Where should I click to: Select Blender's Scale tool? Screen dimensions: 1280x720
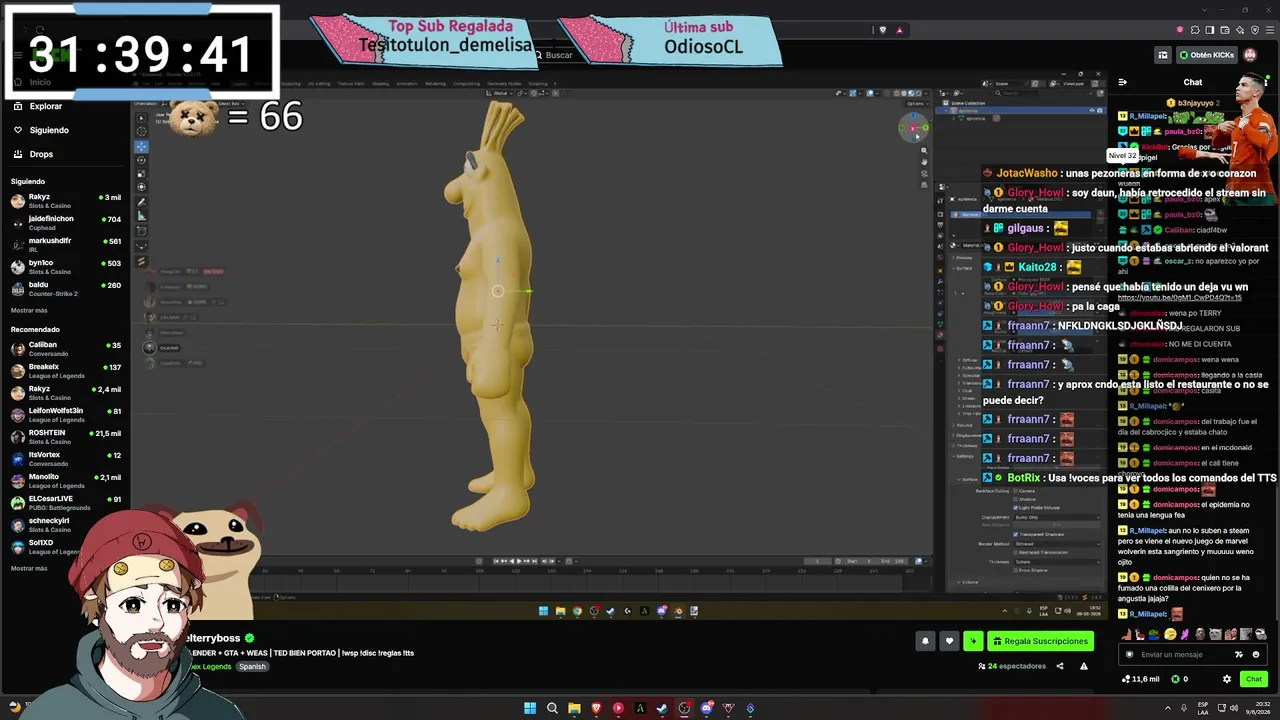(141, 173)
